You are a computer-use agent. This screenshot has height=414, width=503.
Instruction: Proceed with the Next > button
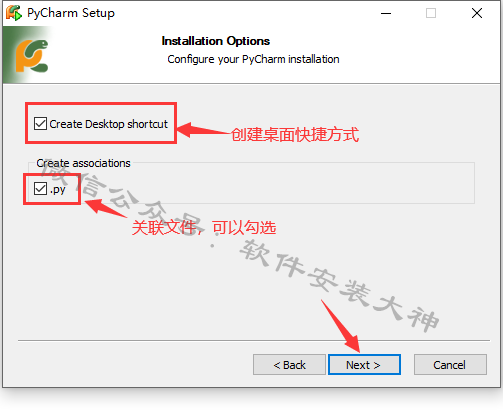pyautogui.click(x=364, y=365)
